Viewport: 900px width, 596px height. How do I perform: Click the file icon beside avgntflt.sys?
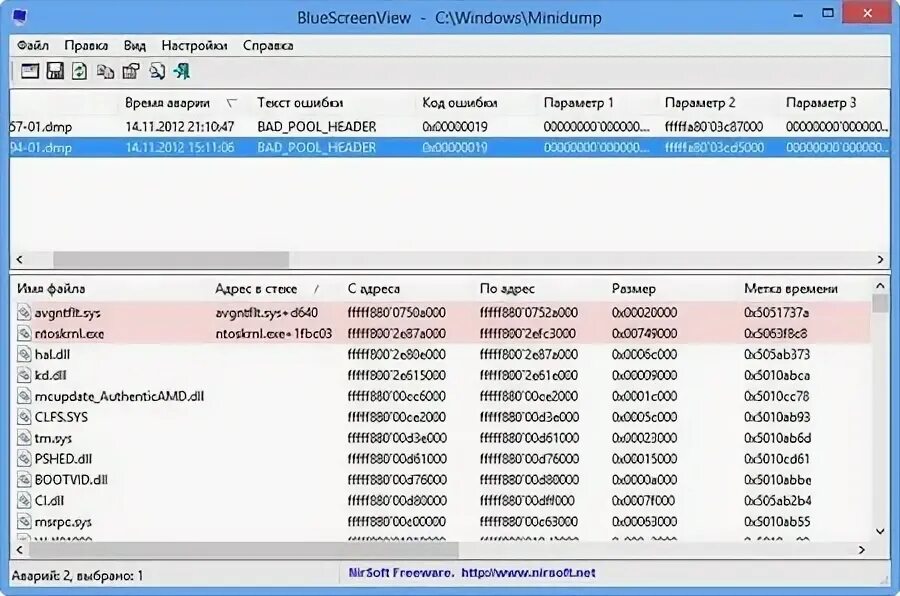pos(24,313)
